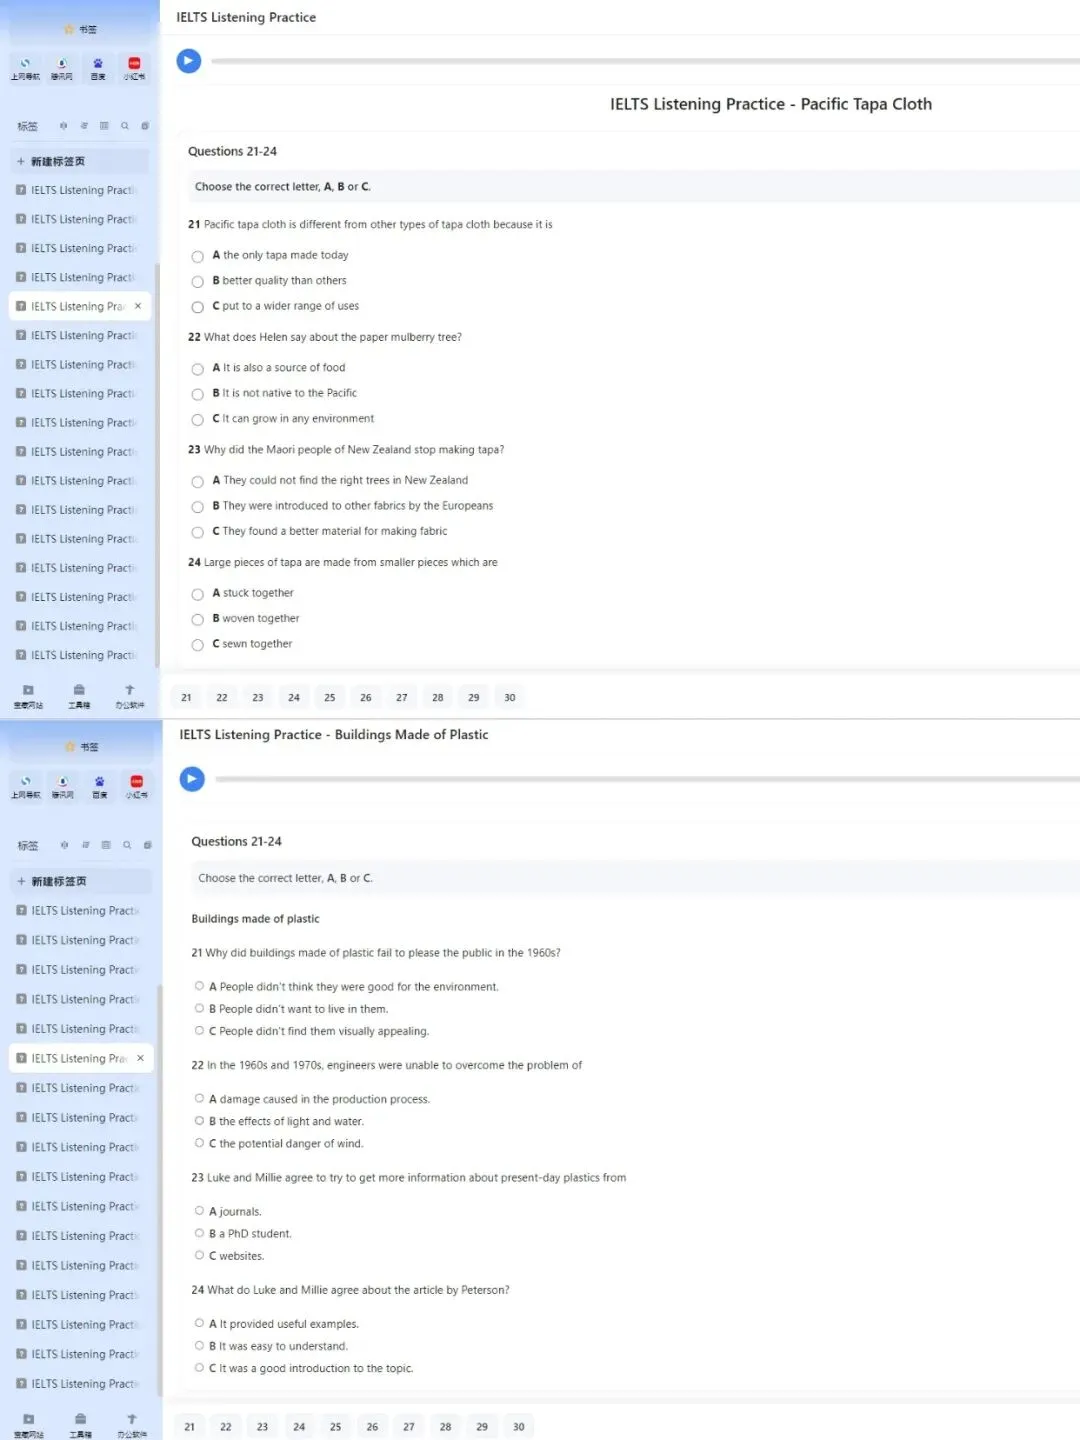Viewport: 1080px width, 1440px height.
Task: Click the audio progress bar in Plastic Buildings window
Action: coord(647,779)
